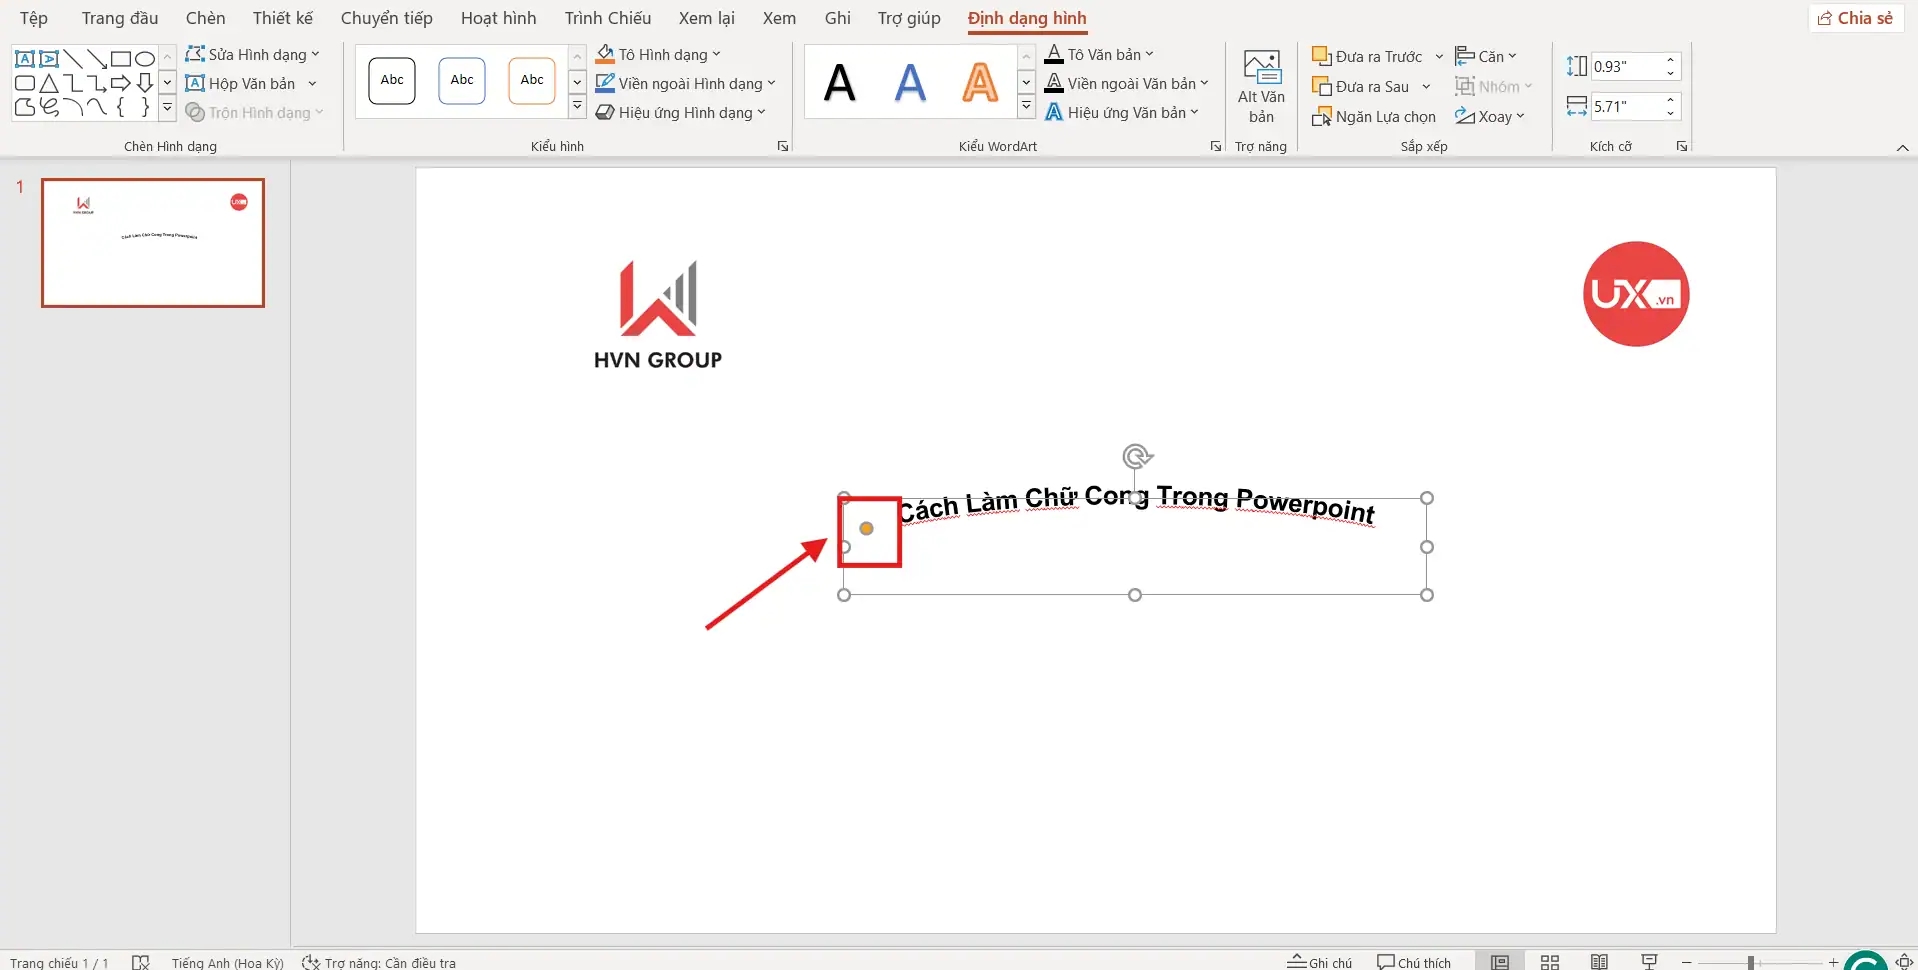Image resolution: width=1918 pixels, height=970 pixels.
Task: Select slide 1 thumbnail
Action: point(153,243)
